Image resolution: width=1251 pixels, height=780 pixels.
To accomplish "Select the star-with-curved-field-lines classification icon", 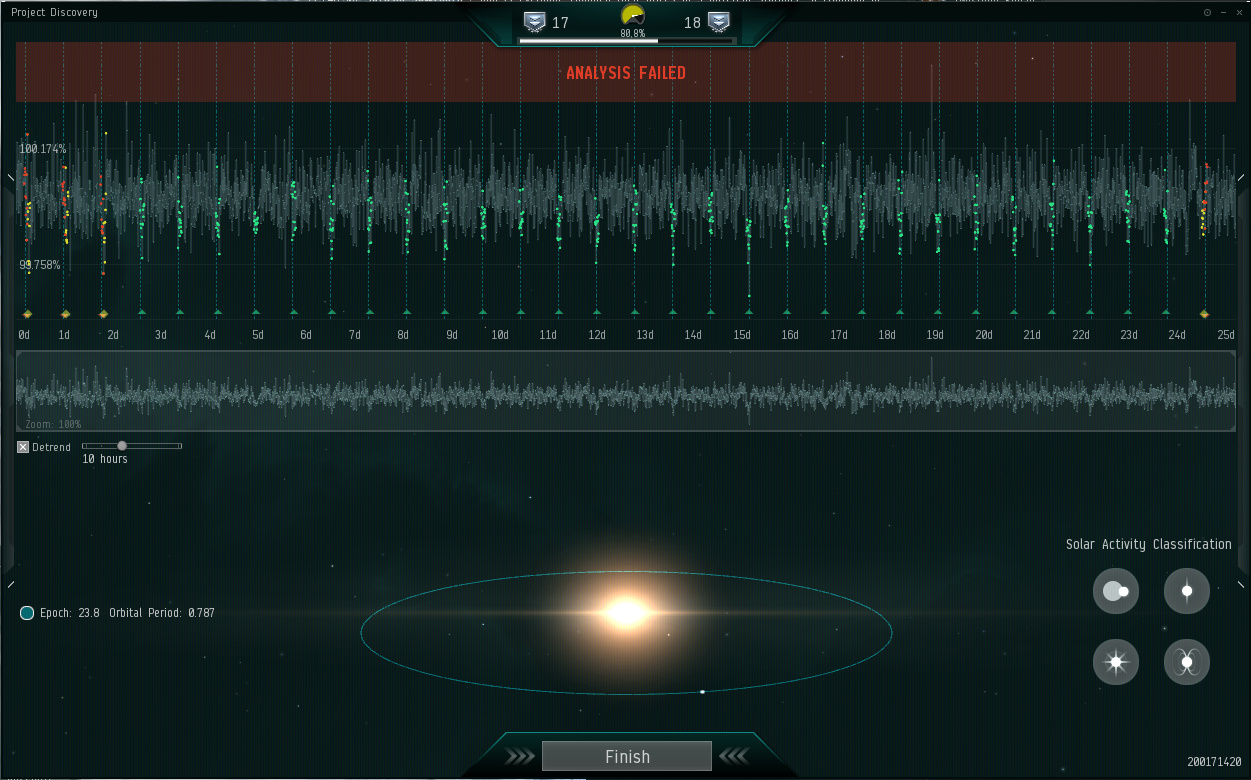I will [1187, 662].
